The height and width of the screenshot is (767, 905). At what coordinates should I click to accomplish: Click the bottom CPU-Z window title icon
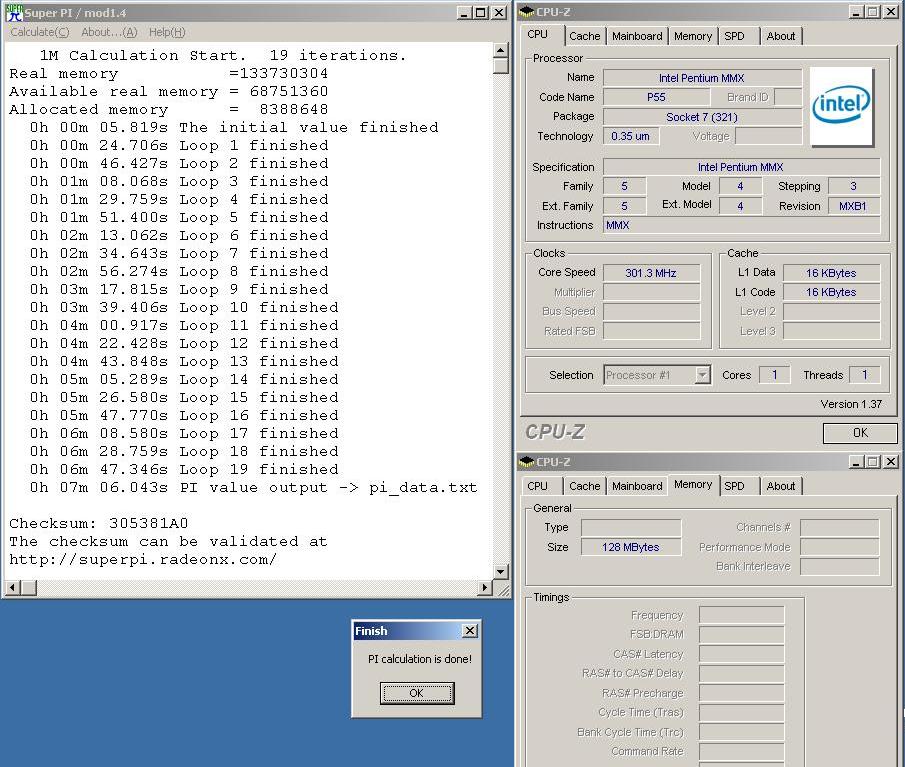pos(526,462)
